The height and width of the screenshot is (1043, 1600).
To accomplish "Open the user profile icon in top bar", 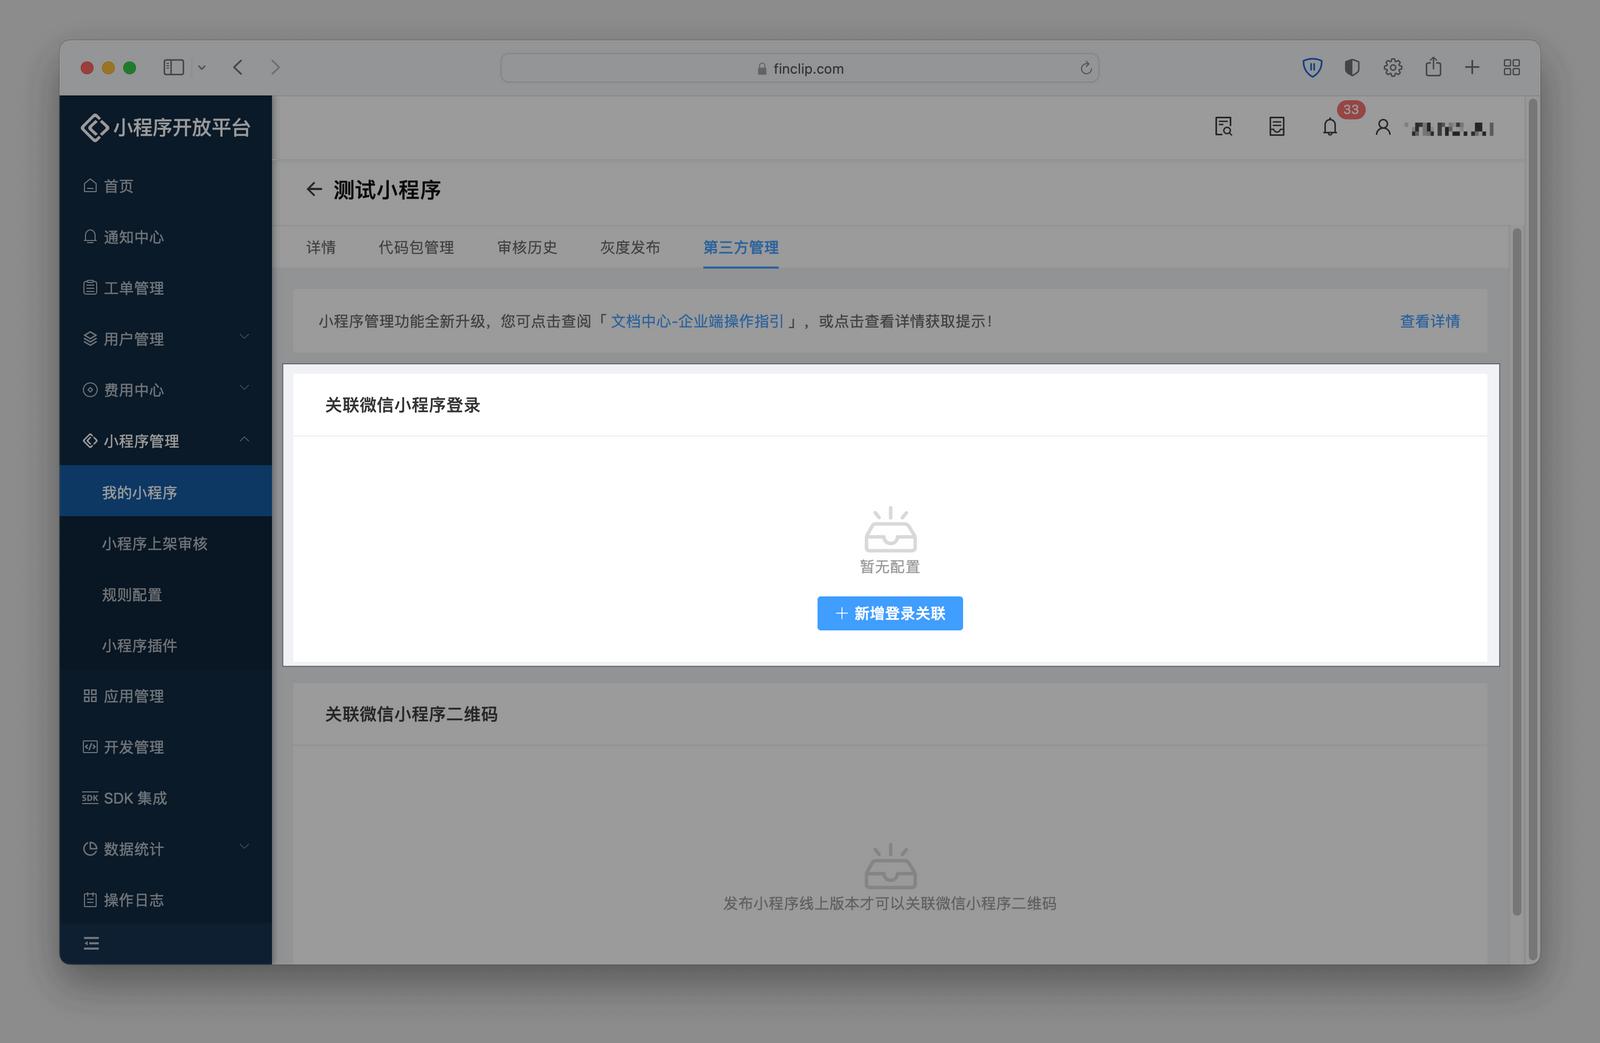I will click(1382, 127).
